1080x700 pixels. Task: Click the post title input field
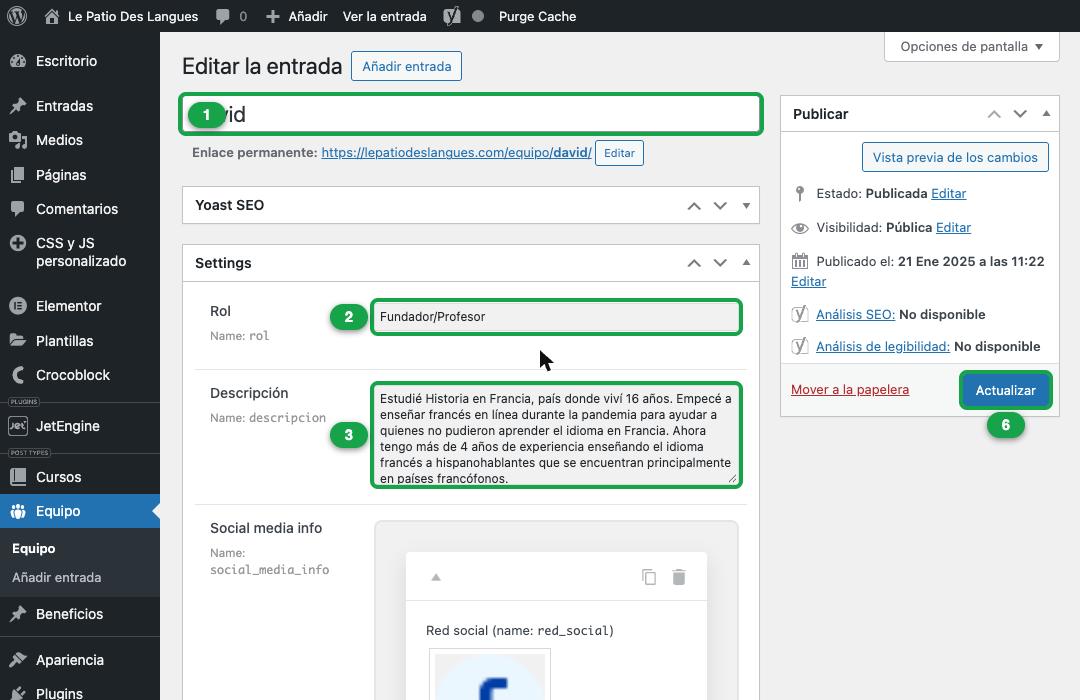click(x=471, y=114)
